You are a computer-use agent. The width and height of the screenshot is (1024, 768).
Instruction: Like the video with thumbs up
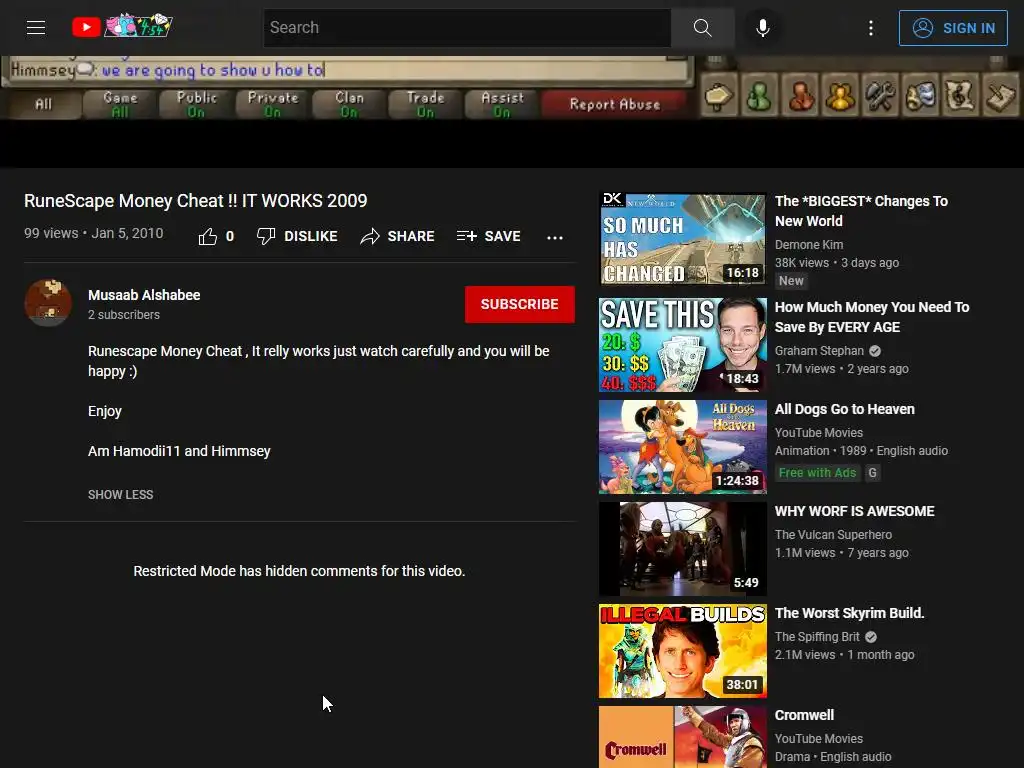coord(216,236)
